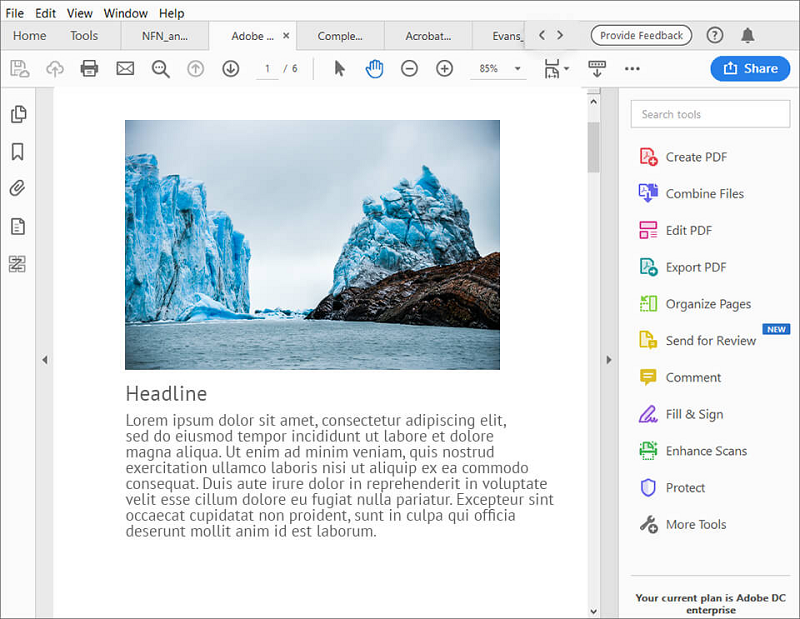This screenshot has height=619, width=800.
Task: Activate the Hand pan tool
Action: [x=374, y=69]
